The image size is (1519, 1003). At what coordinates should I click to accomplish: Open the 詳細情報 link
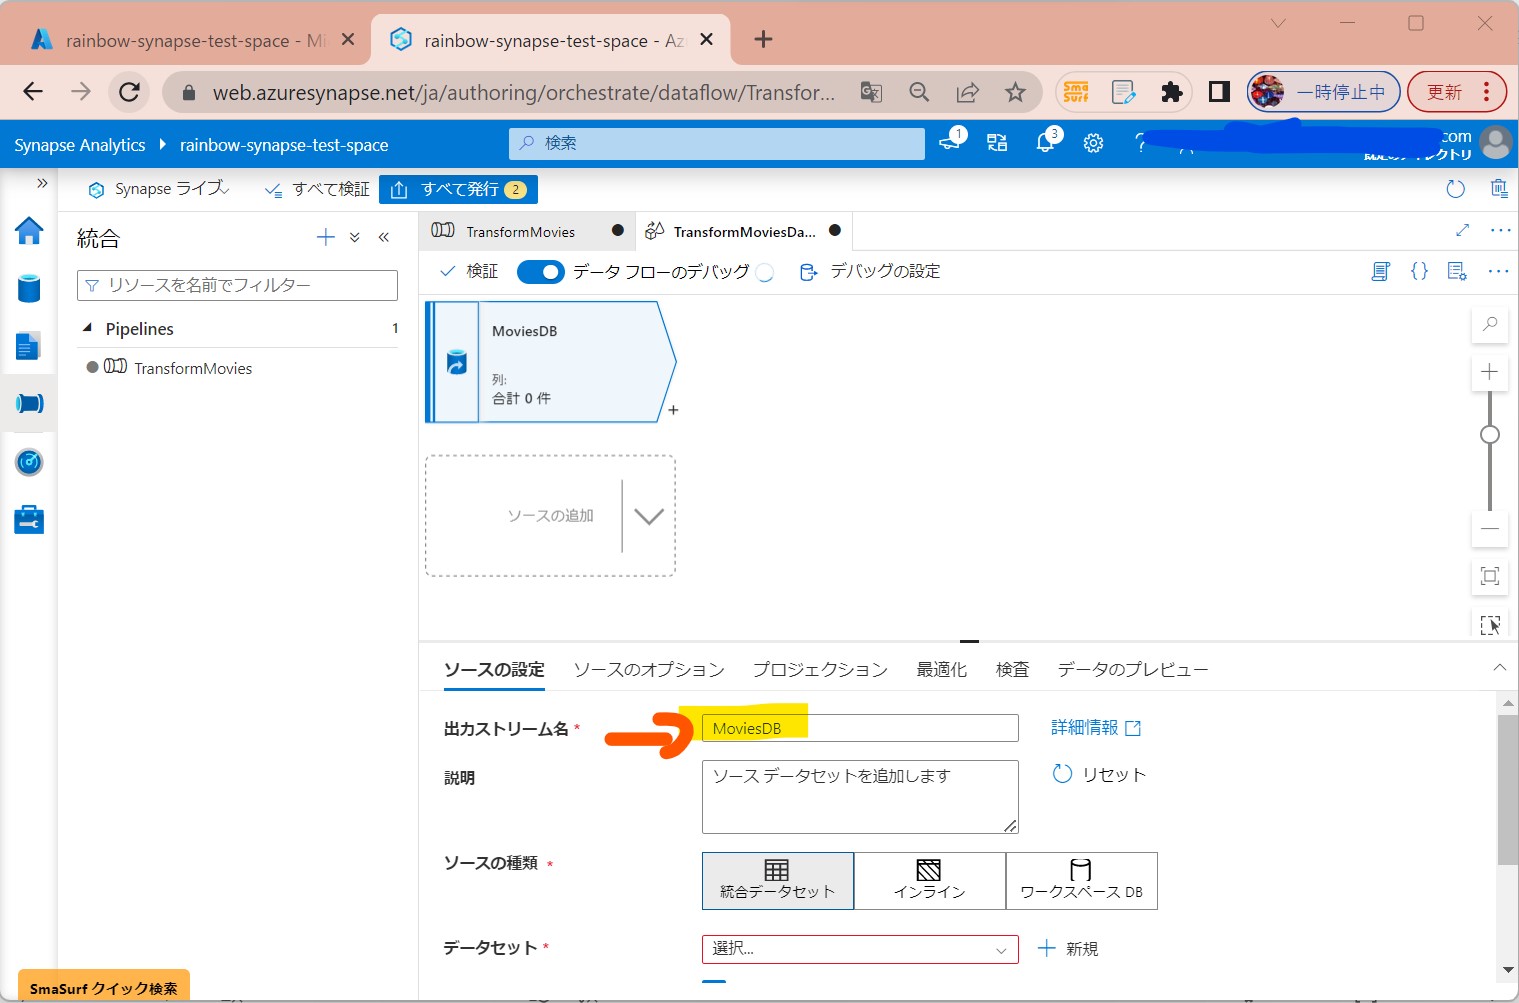pos(1096,728)
